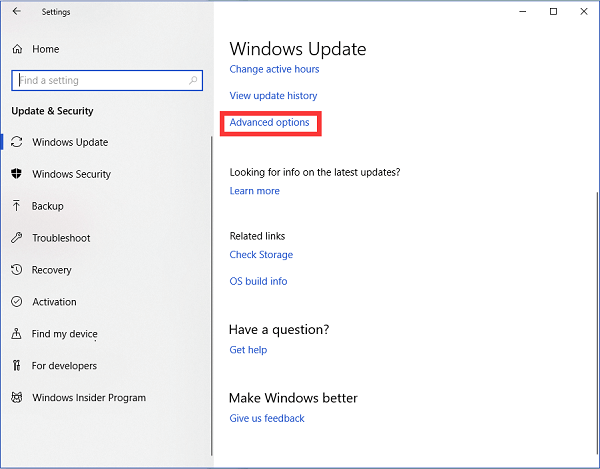Image resolution: width=600 pixels, height=469 pixels.
Task: Open the Check Storage link
Action: [x=261, y=255]
